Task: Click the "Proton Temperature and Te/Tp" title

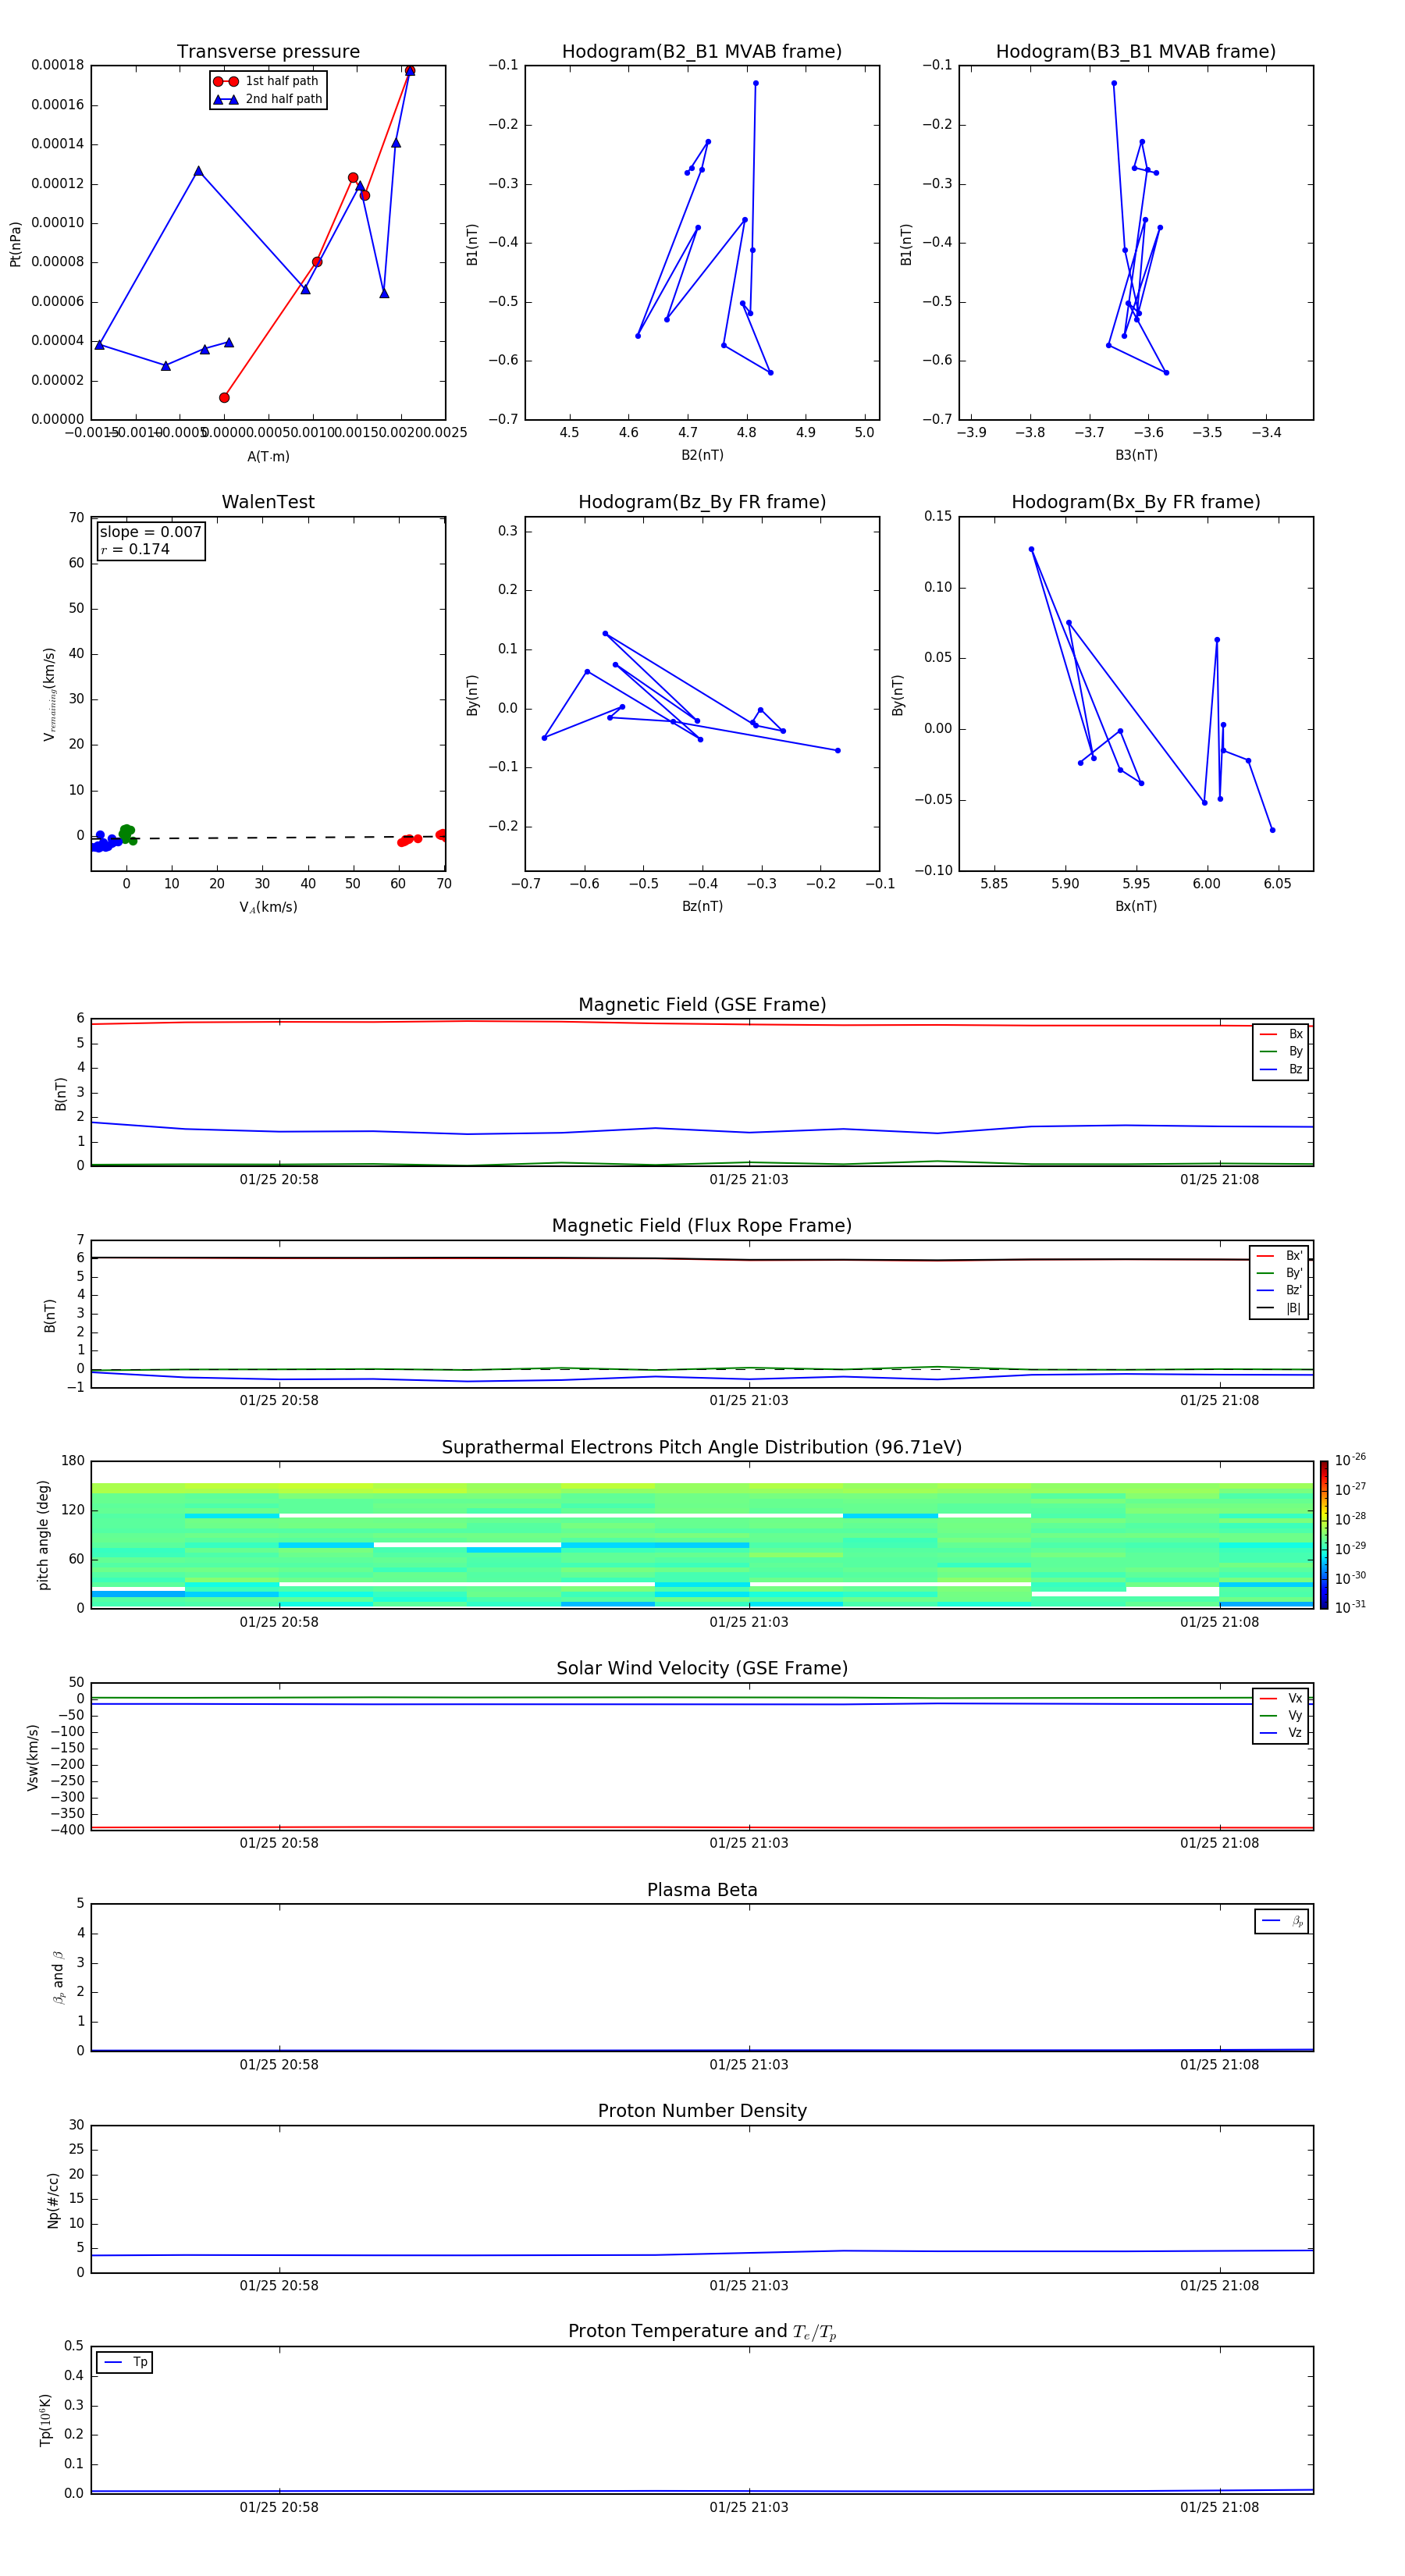Action: point(702,2332)
